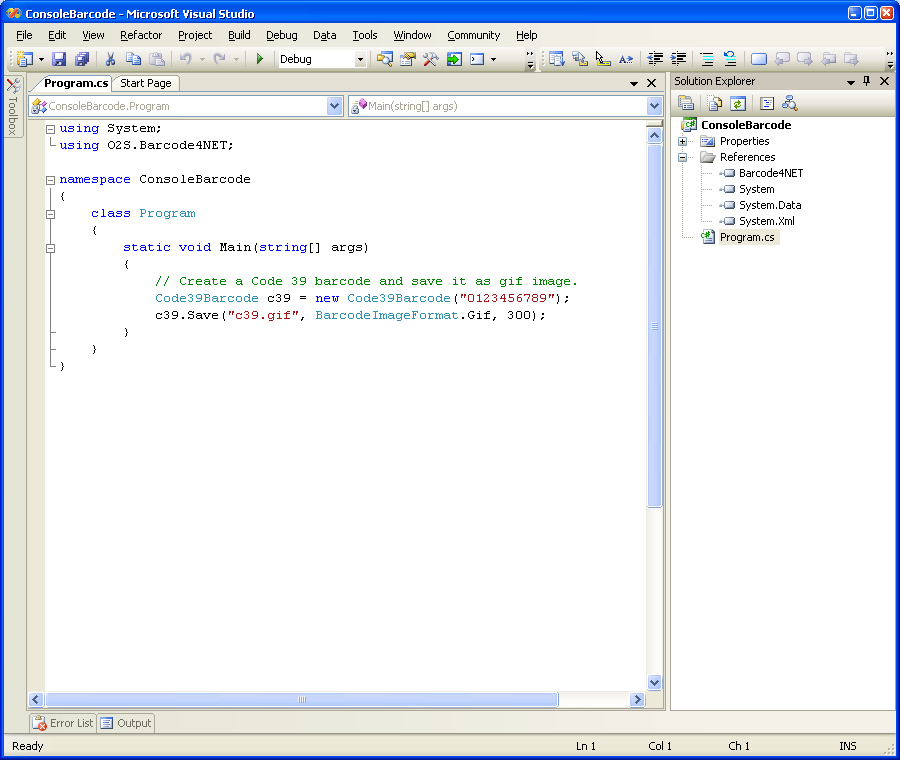Toggle Auto Hide pin on Solution Explorer

click(x=867, y=82)
